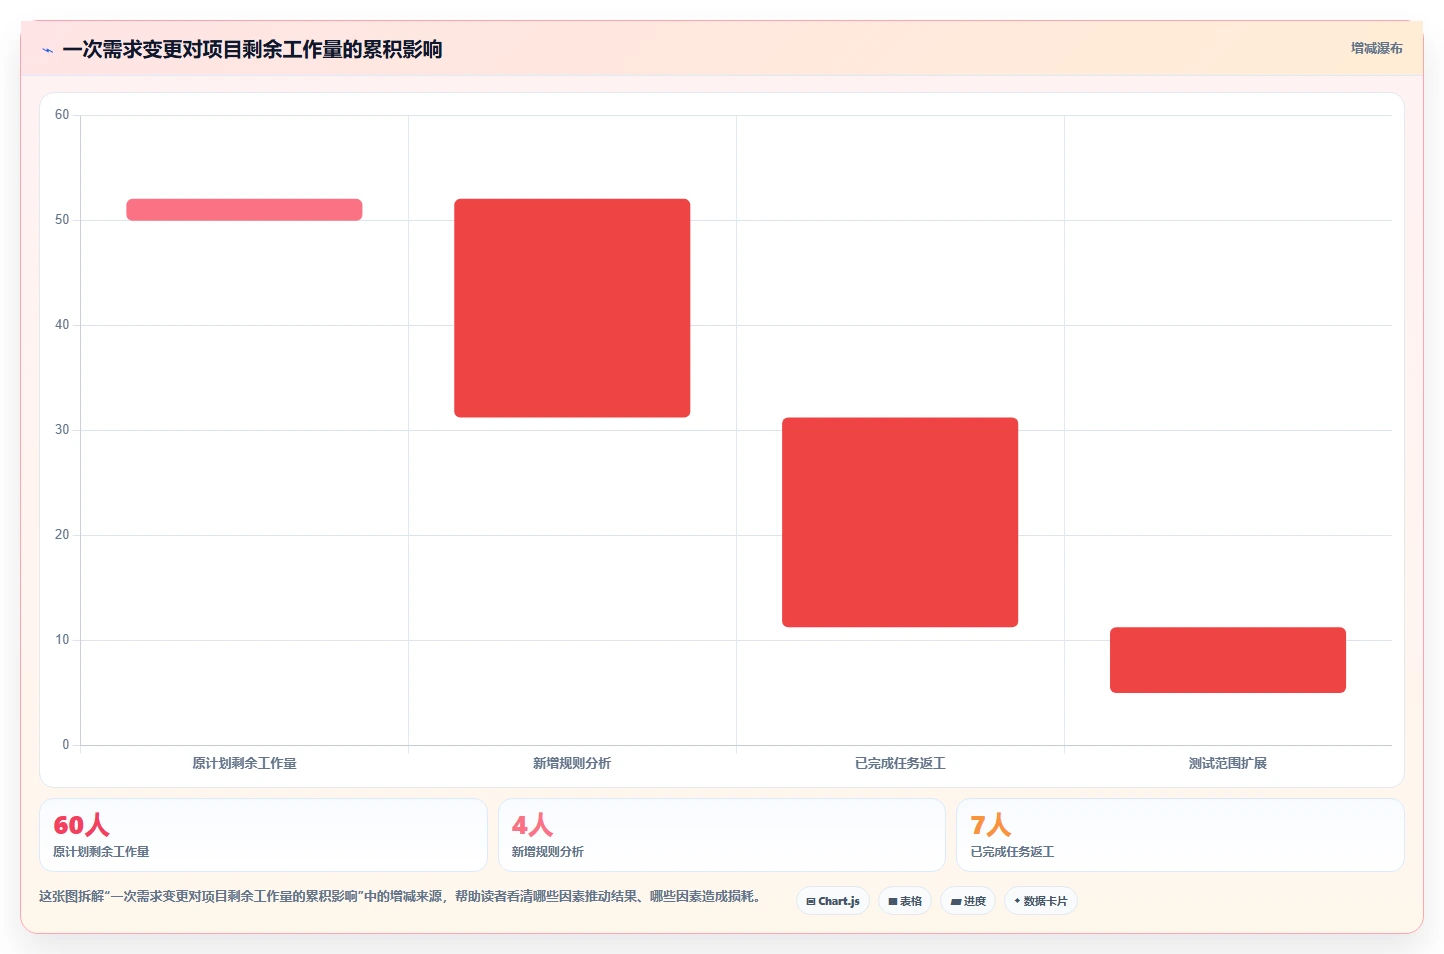This screenshot has width=1444, height=954.
Task: Select the 进度 tag chip
Action: click(x=968, y=901)
